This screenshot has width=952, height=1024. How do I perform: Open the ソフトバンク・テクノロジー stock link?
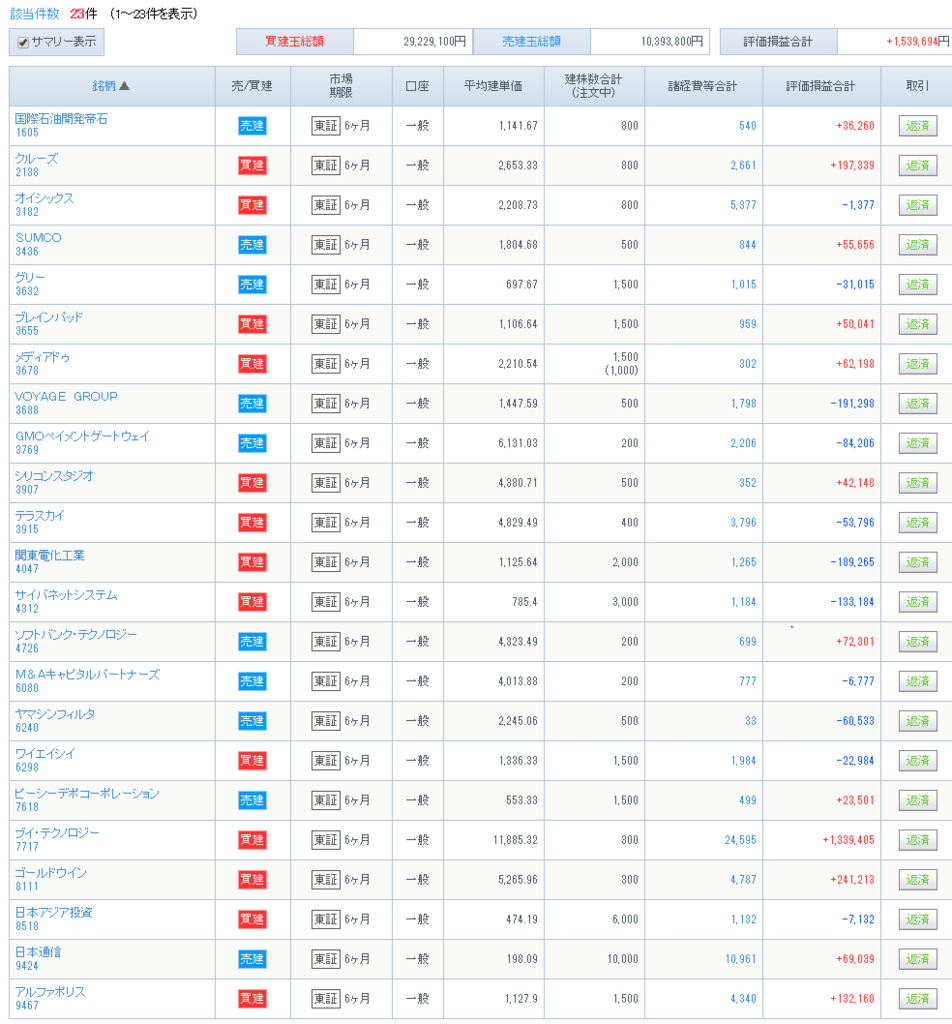click(76, 635)
